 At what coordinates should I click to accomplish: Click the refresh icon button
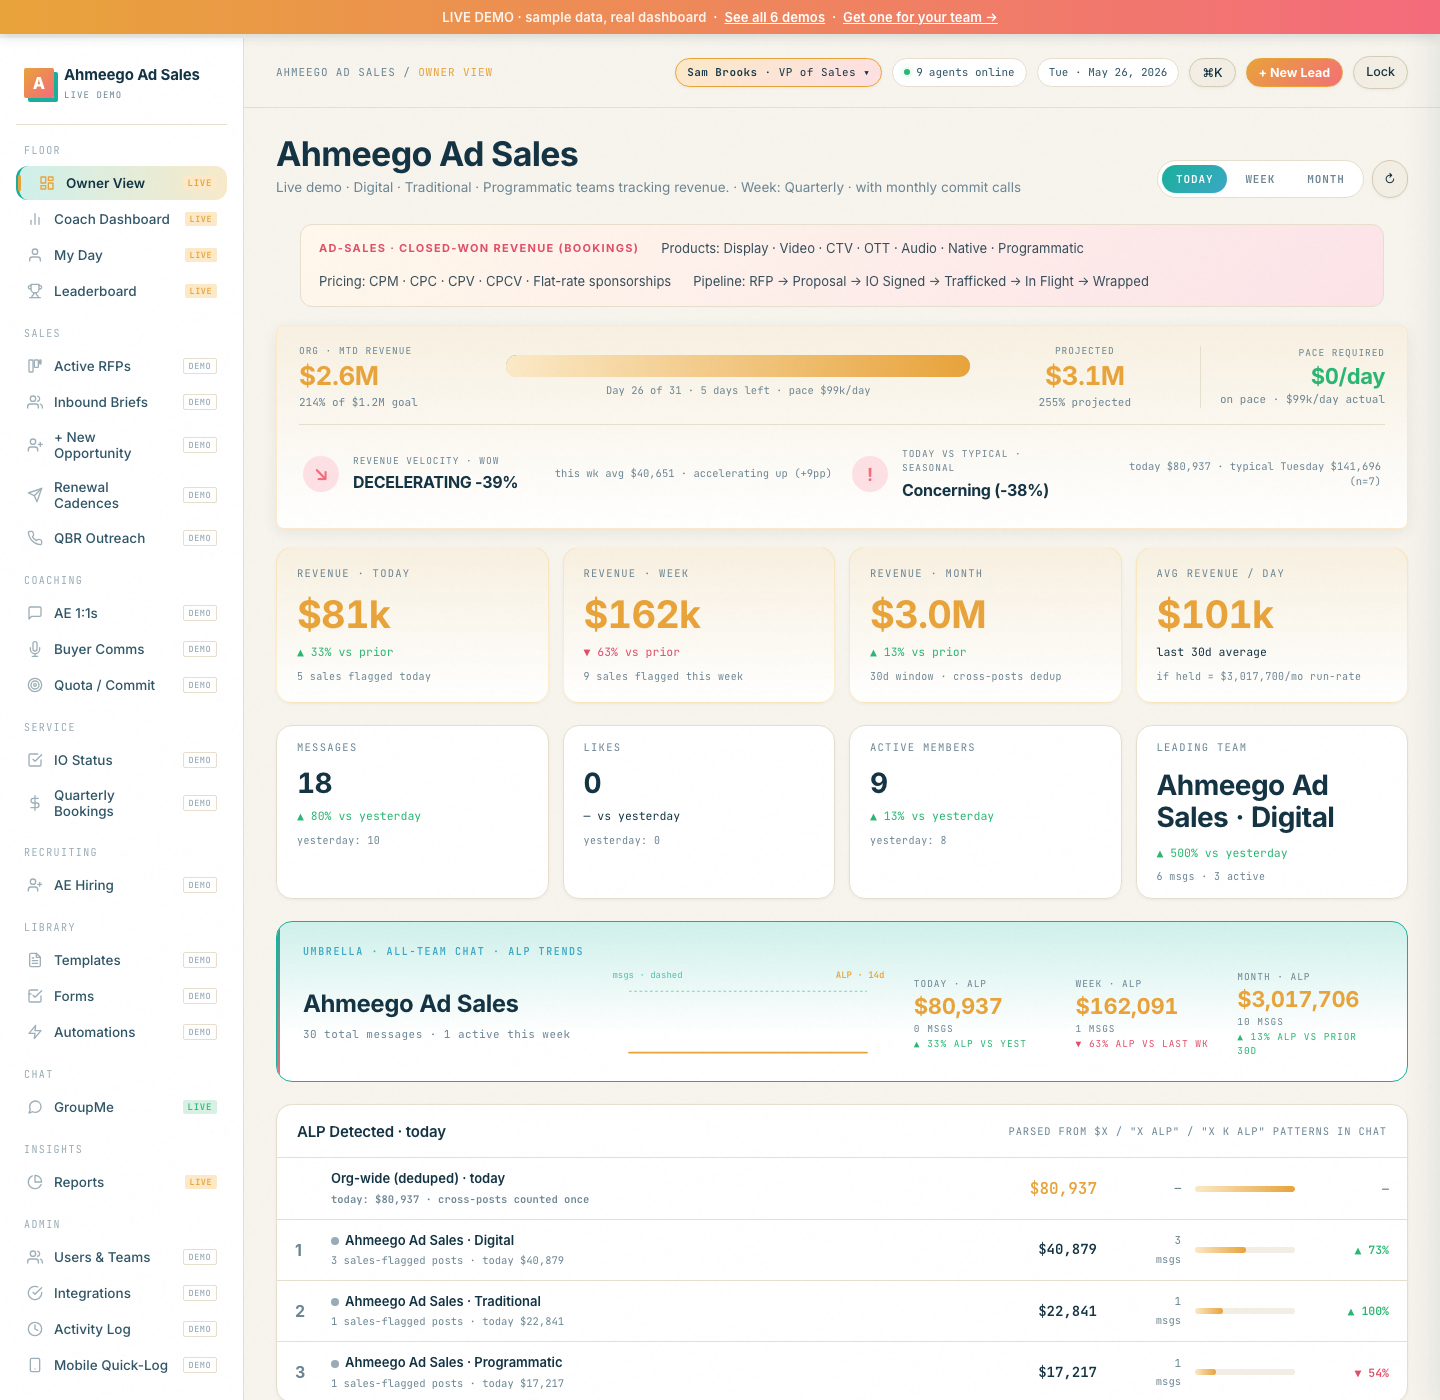click(x=1389, y=179)
